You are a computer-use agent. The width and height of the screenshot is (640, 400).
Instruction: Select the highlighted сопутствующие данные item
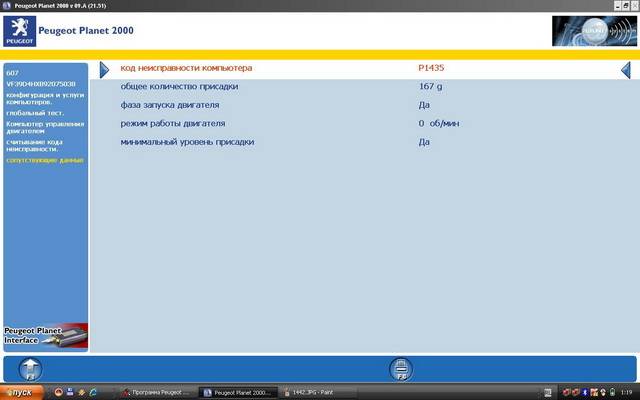pyautogui.click(x=45, y=160)
